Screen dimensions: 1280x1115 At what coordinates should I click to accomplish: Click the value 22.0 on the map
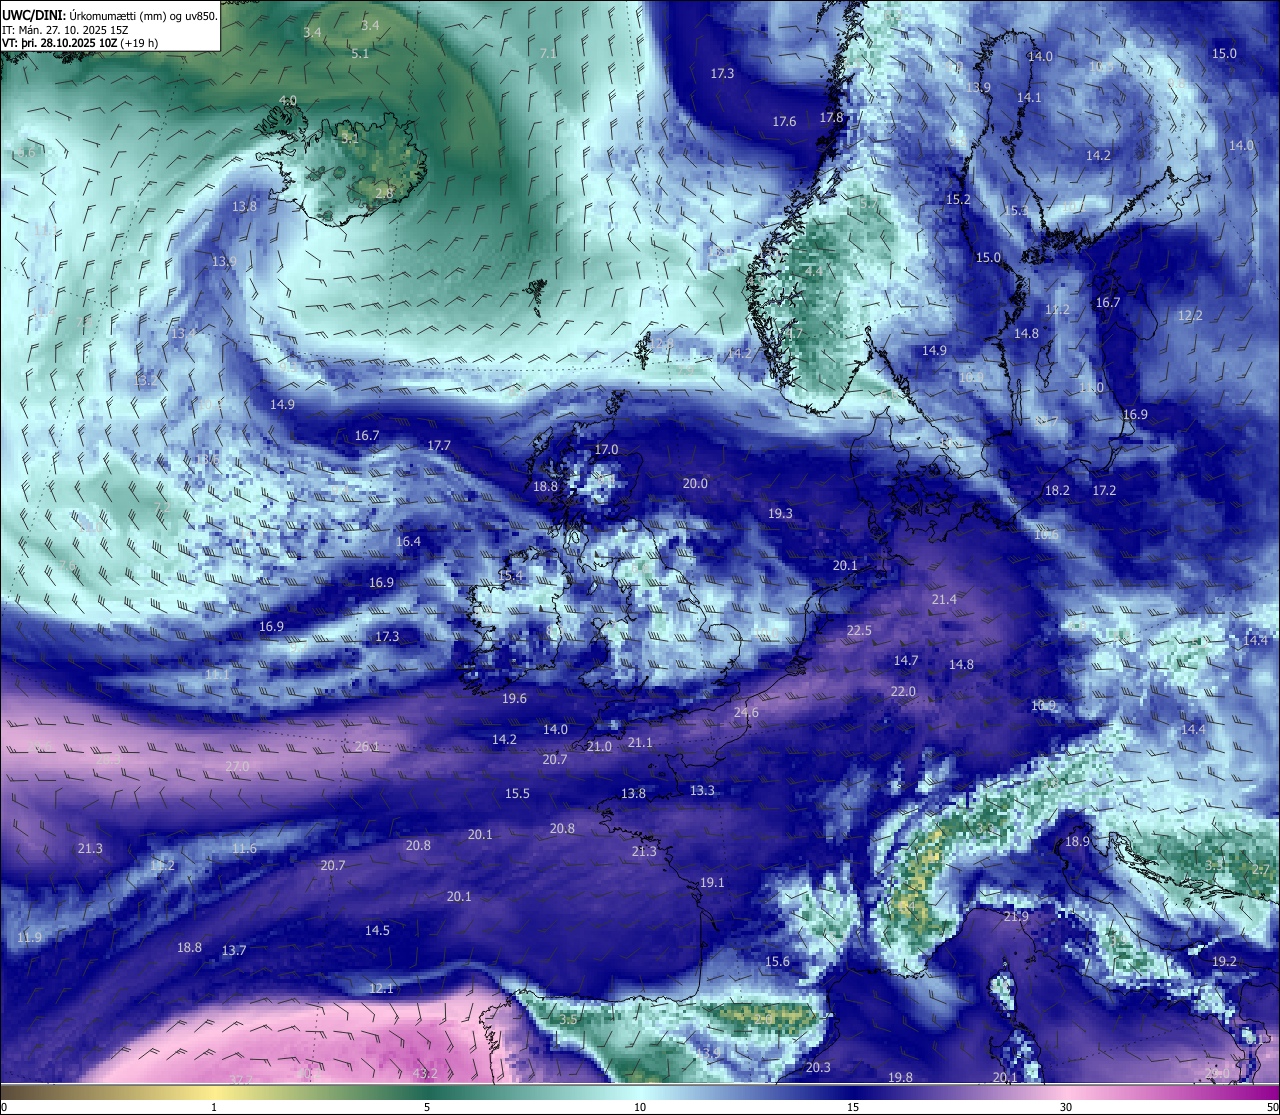[x=903, y=691]
